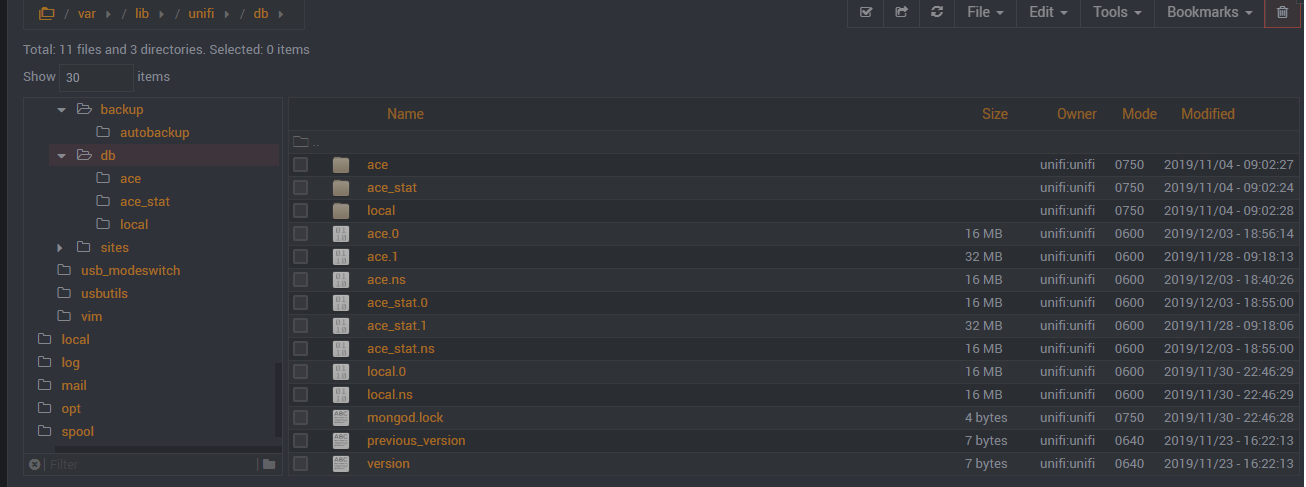Open the Bookmarks dropdown menu
Image resolution: width=1306 pixels, height=487 pixels.
(1209, 12)
